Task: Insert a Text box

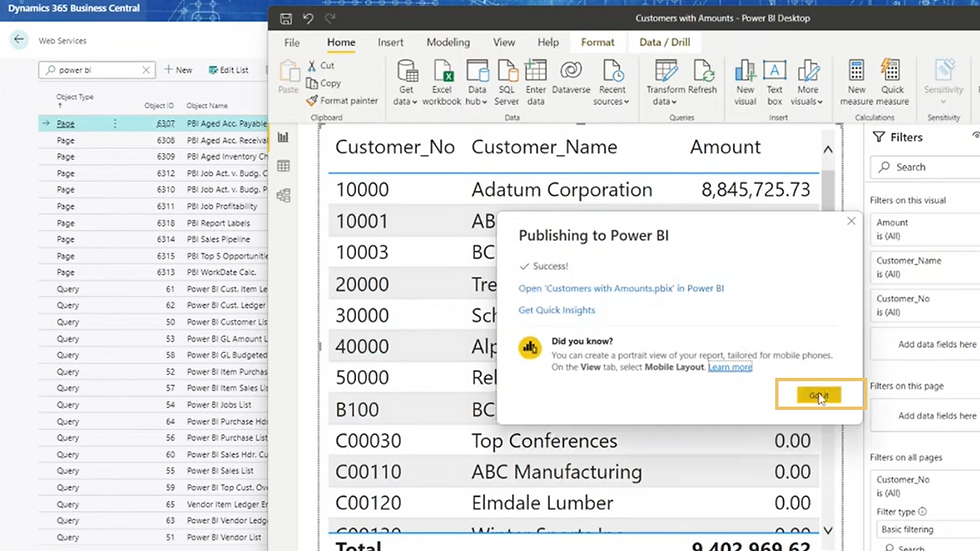Action: coord(774,83)
